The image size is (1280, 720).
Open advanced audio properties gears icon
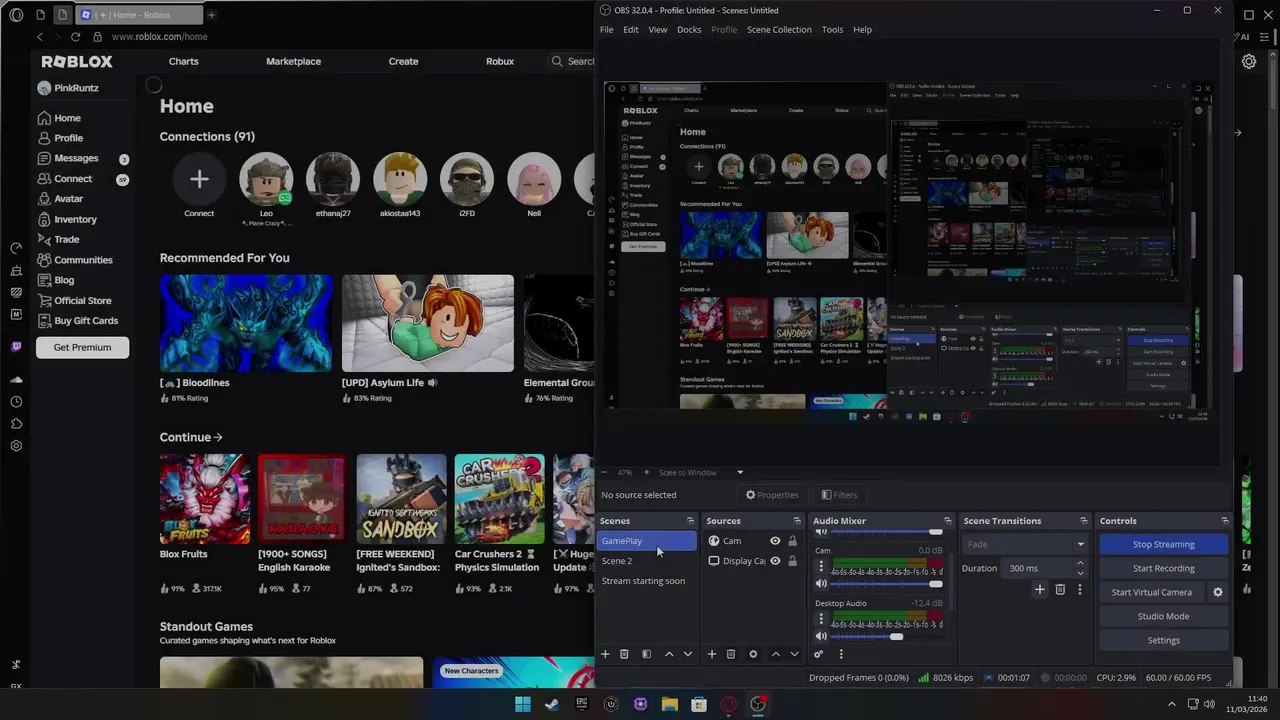pyautogui.click(x=818, y=654)
